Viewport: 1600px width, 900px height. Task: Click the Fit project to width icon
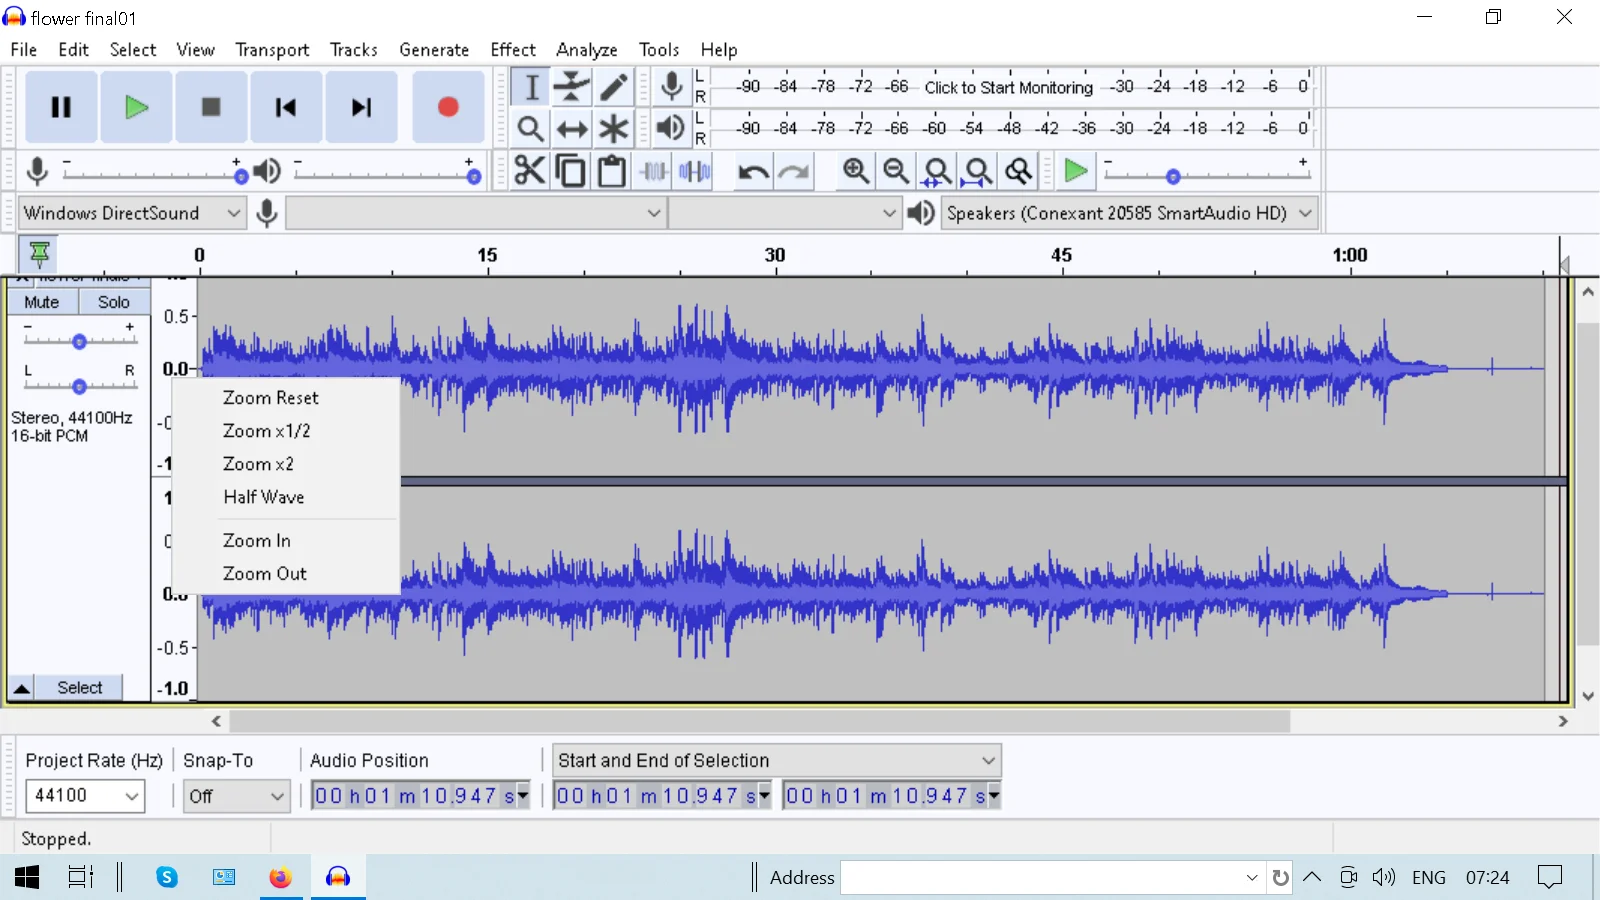tap(978, 171)
